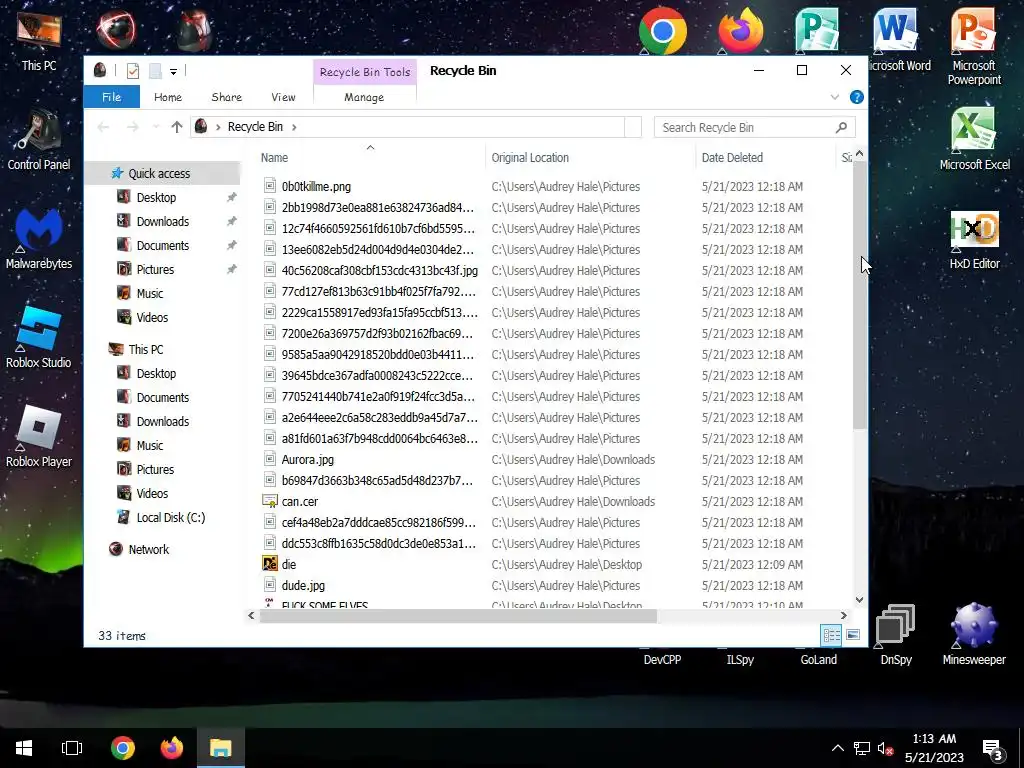This screenshot has width=1024, height=768.
Task: Launch HxD Editor desktop icon
Action: (x=974, y=239)
